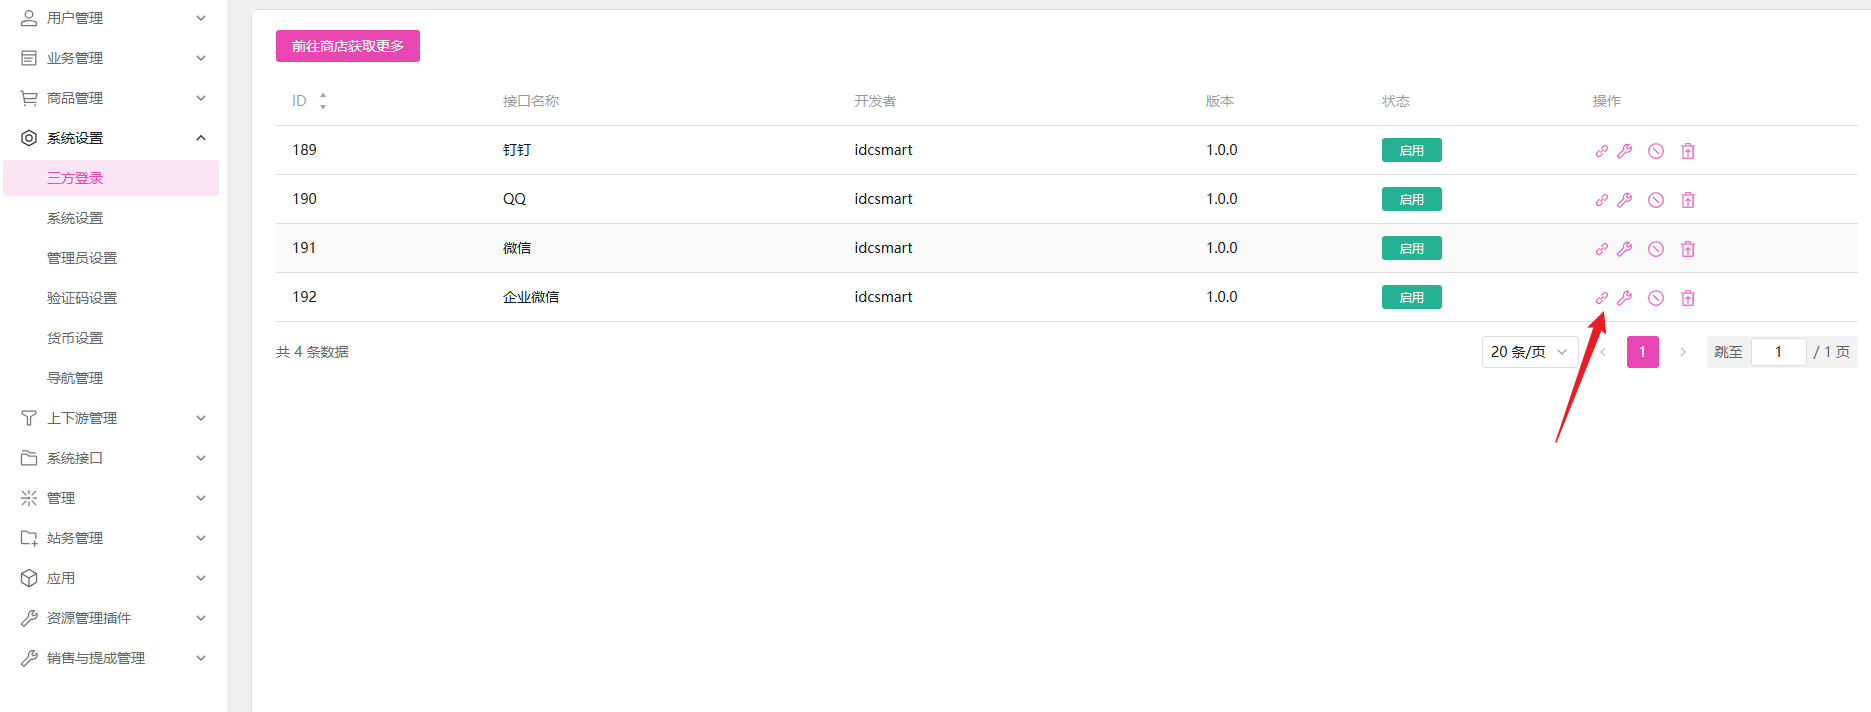
Task: Open wrench settings for 钉钉 interface
Action: (1625, 151)
